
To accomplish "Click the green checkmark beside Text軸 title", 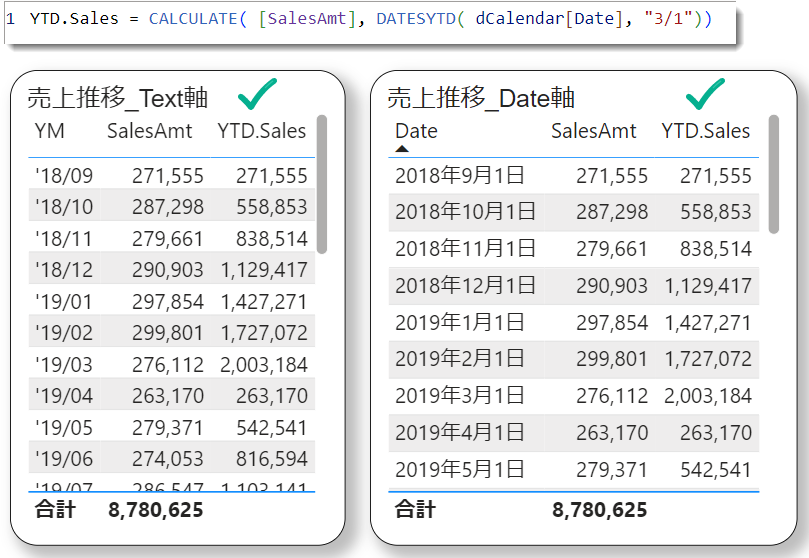I will [x=257, y=94].
